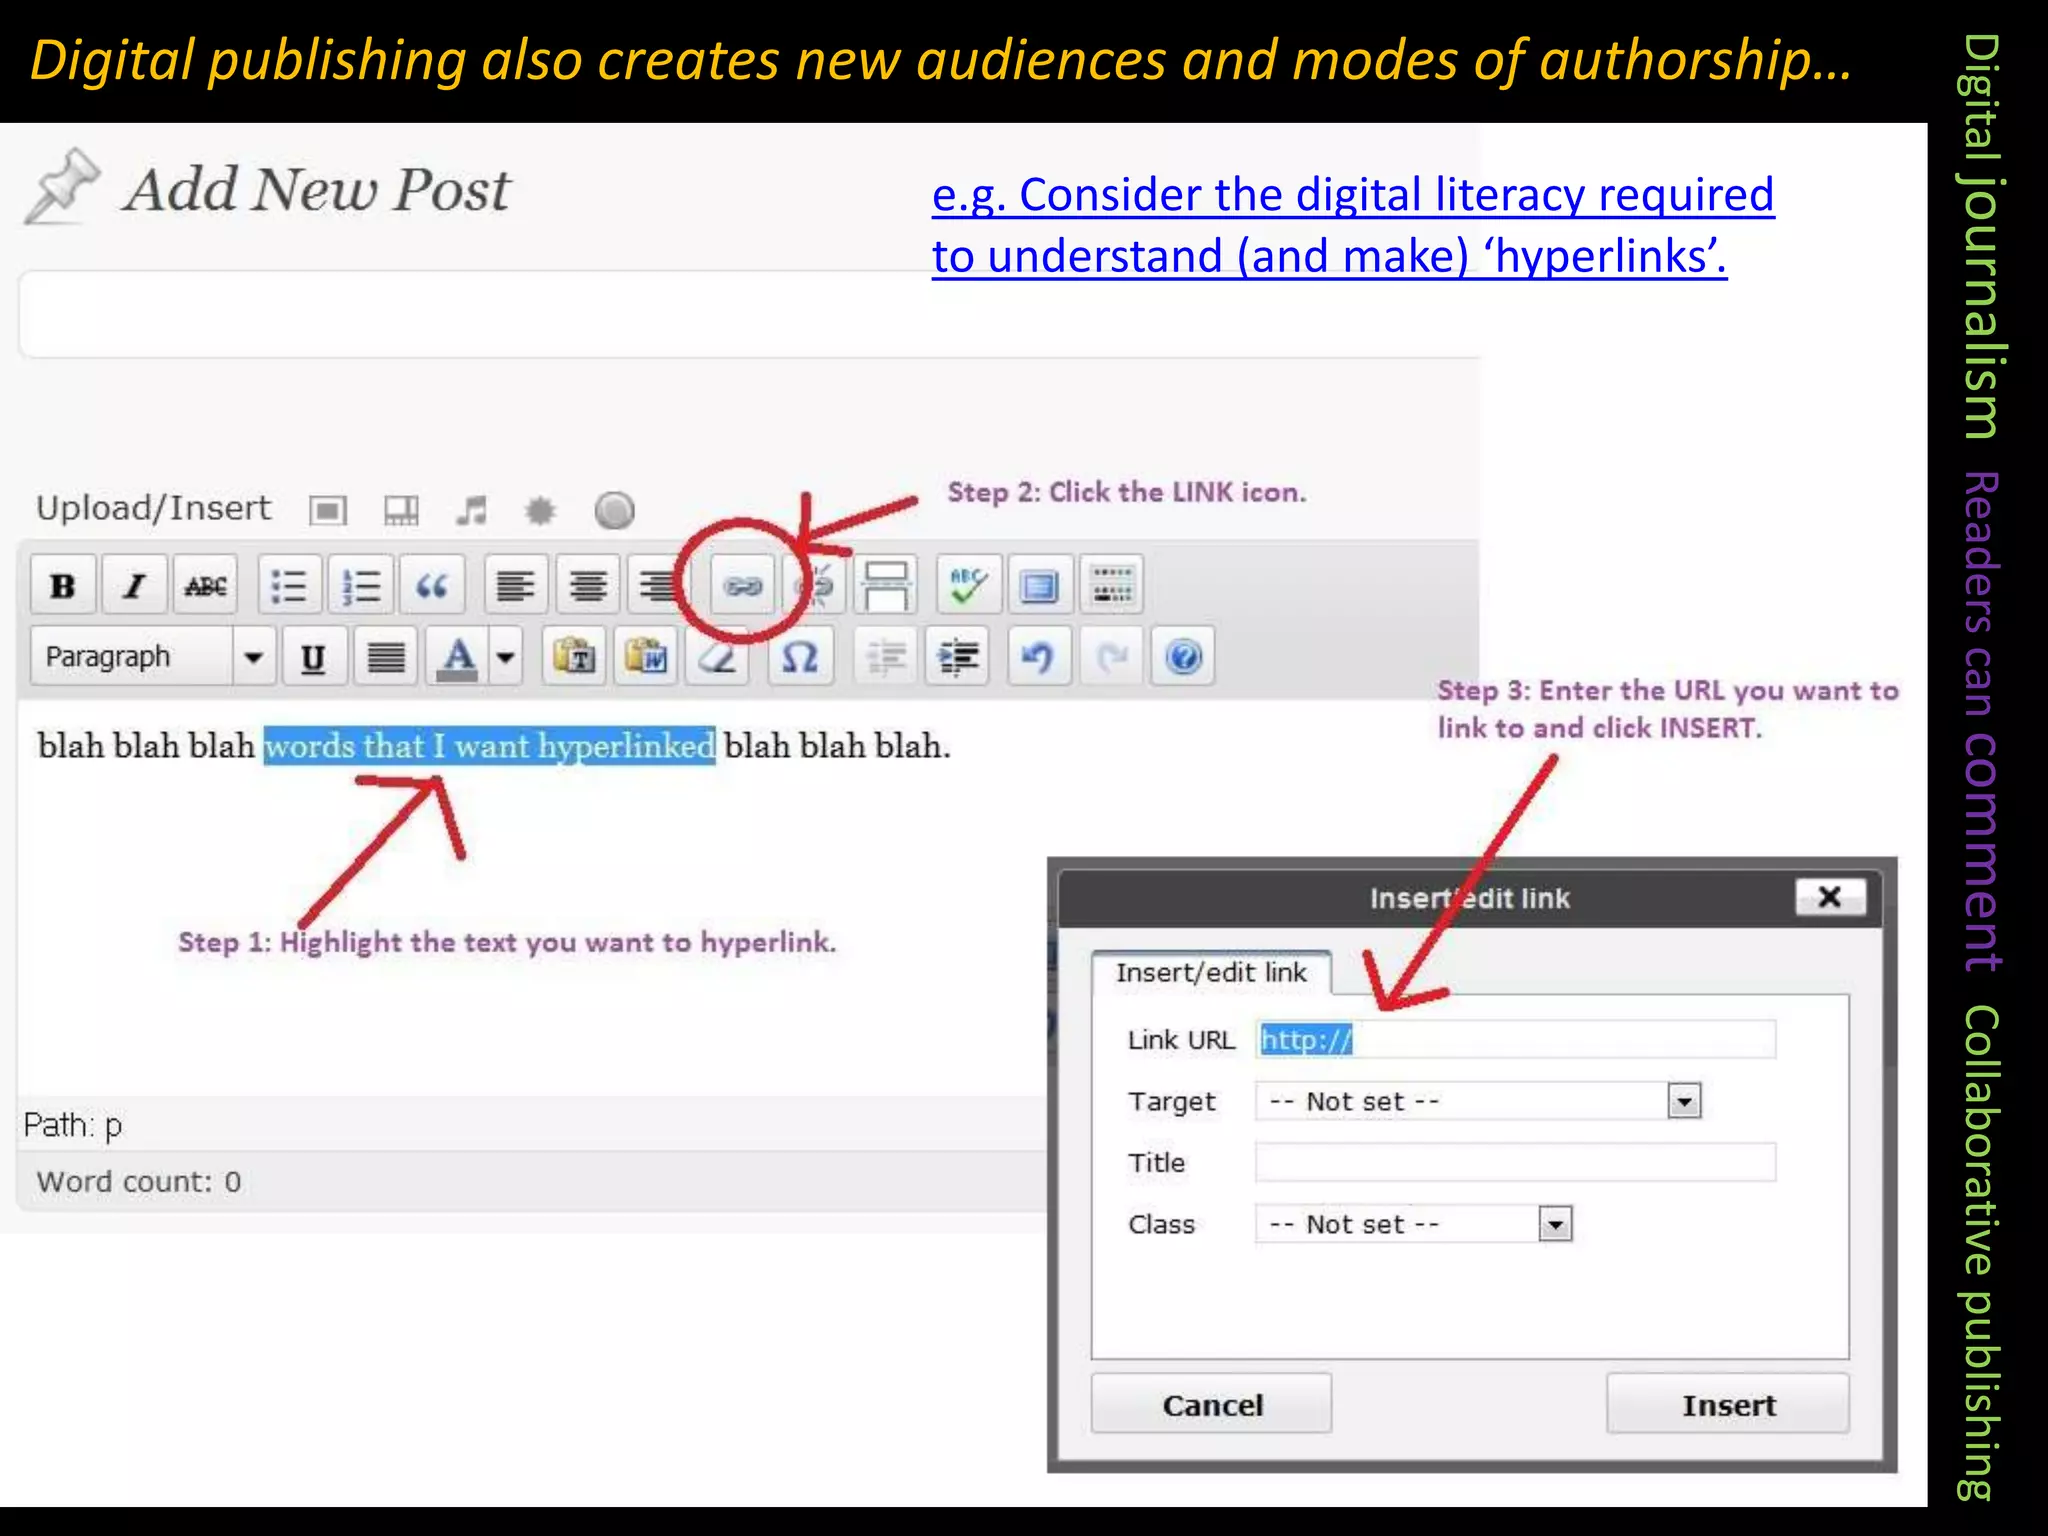
Task: Redo the last undone edit
Action: (x=1112, y=657)
